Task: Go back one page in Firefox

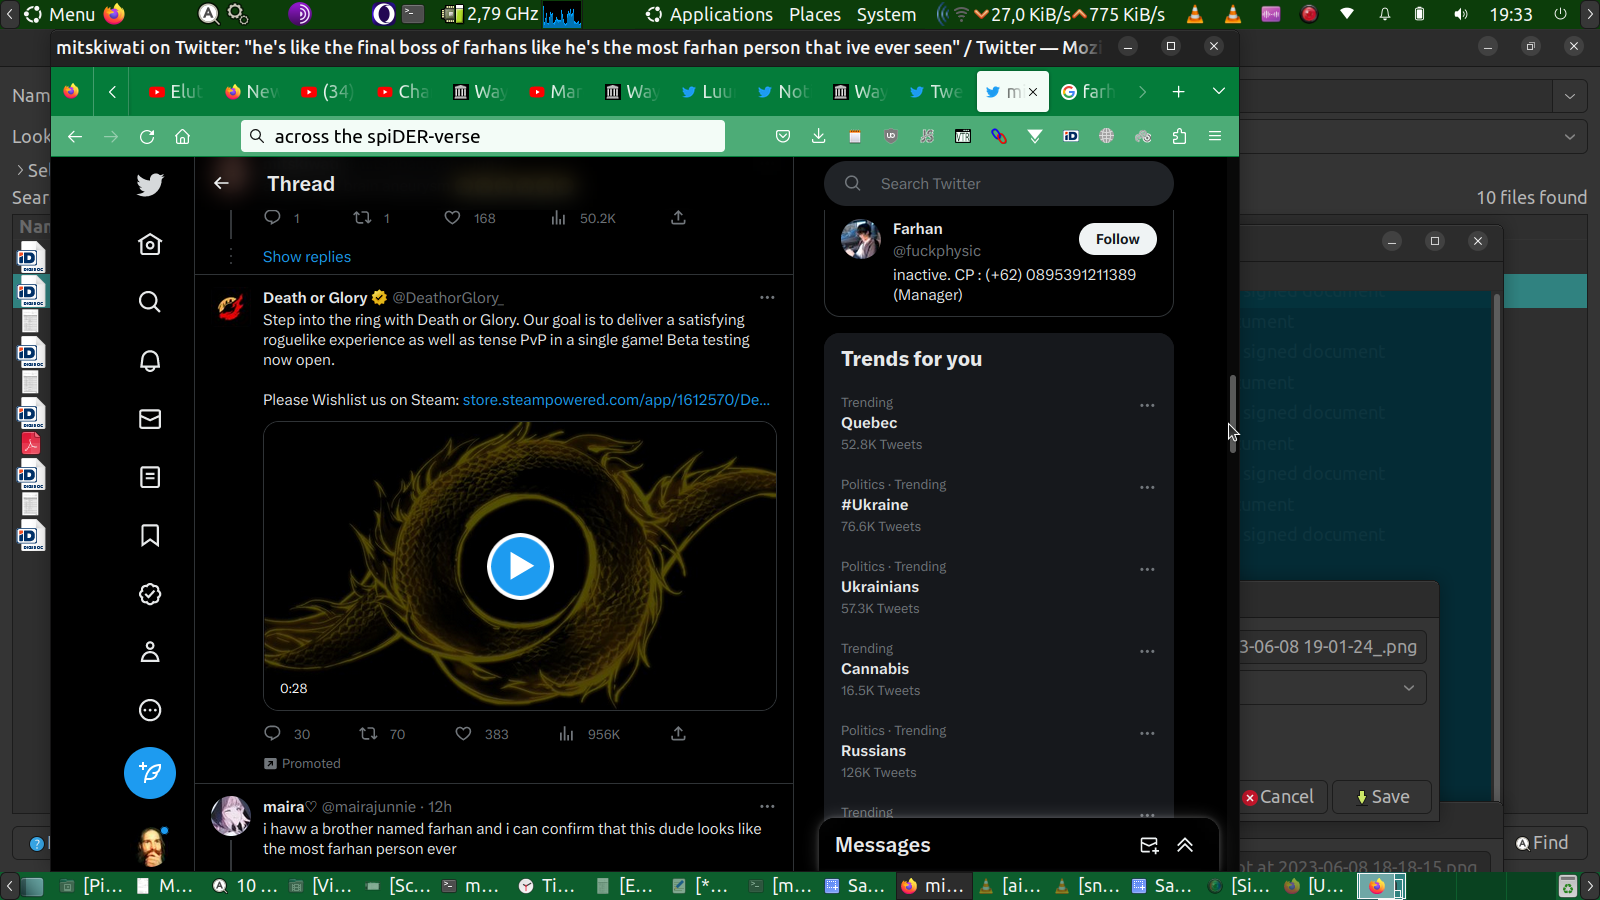Action: tap(75, 136)
